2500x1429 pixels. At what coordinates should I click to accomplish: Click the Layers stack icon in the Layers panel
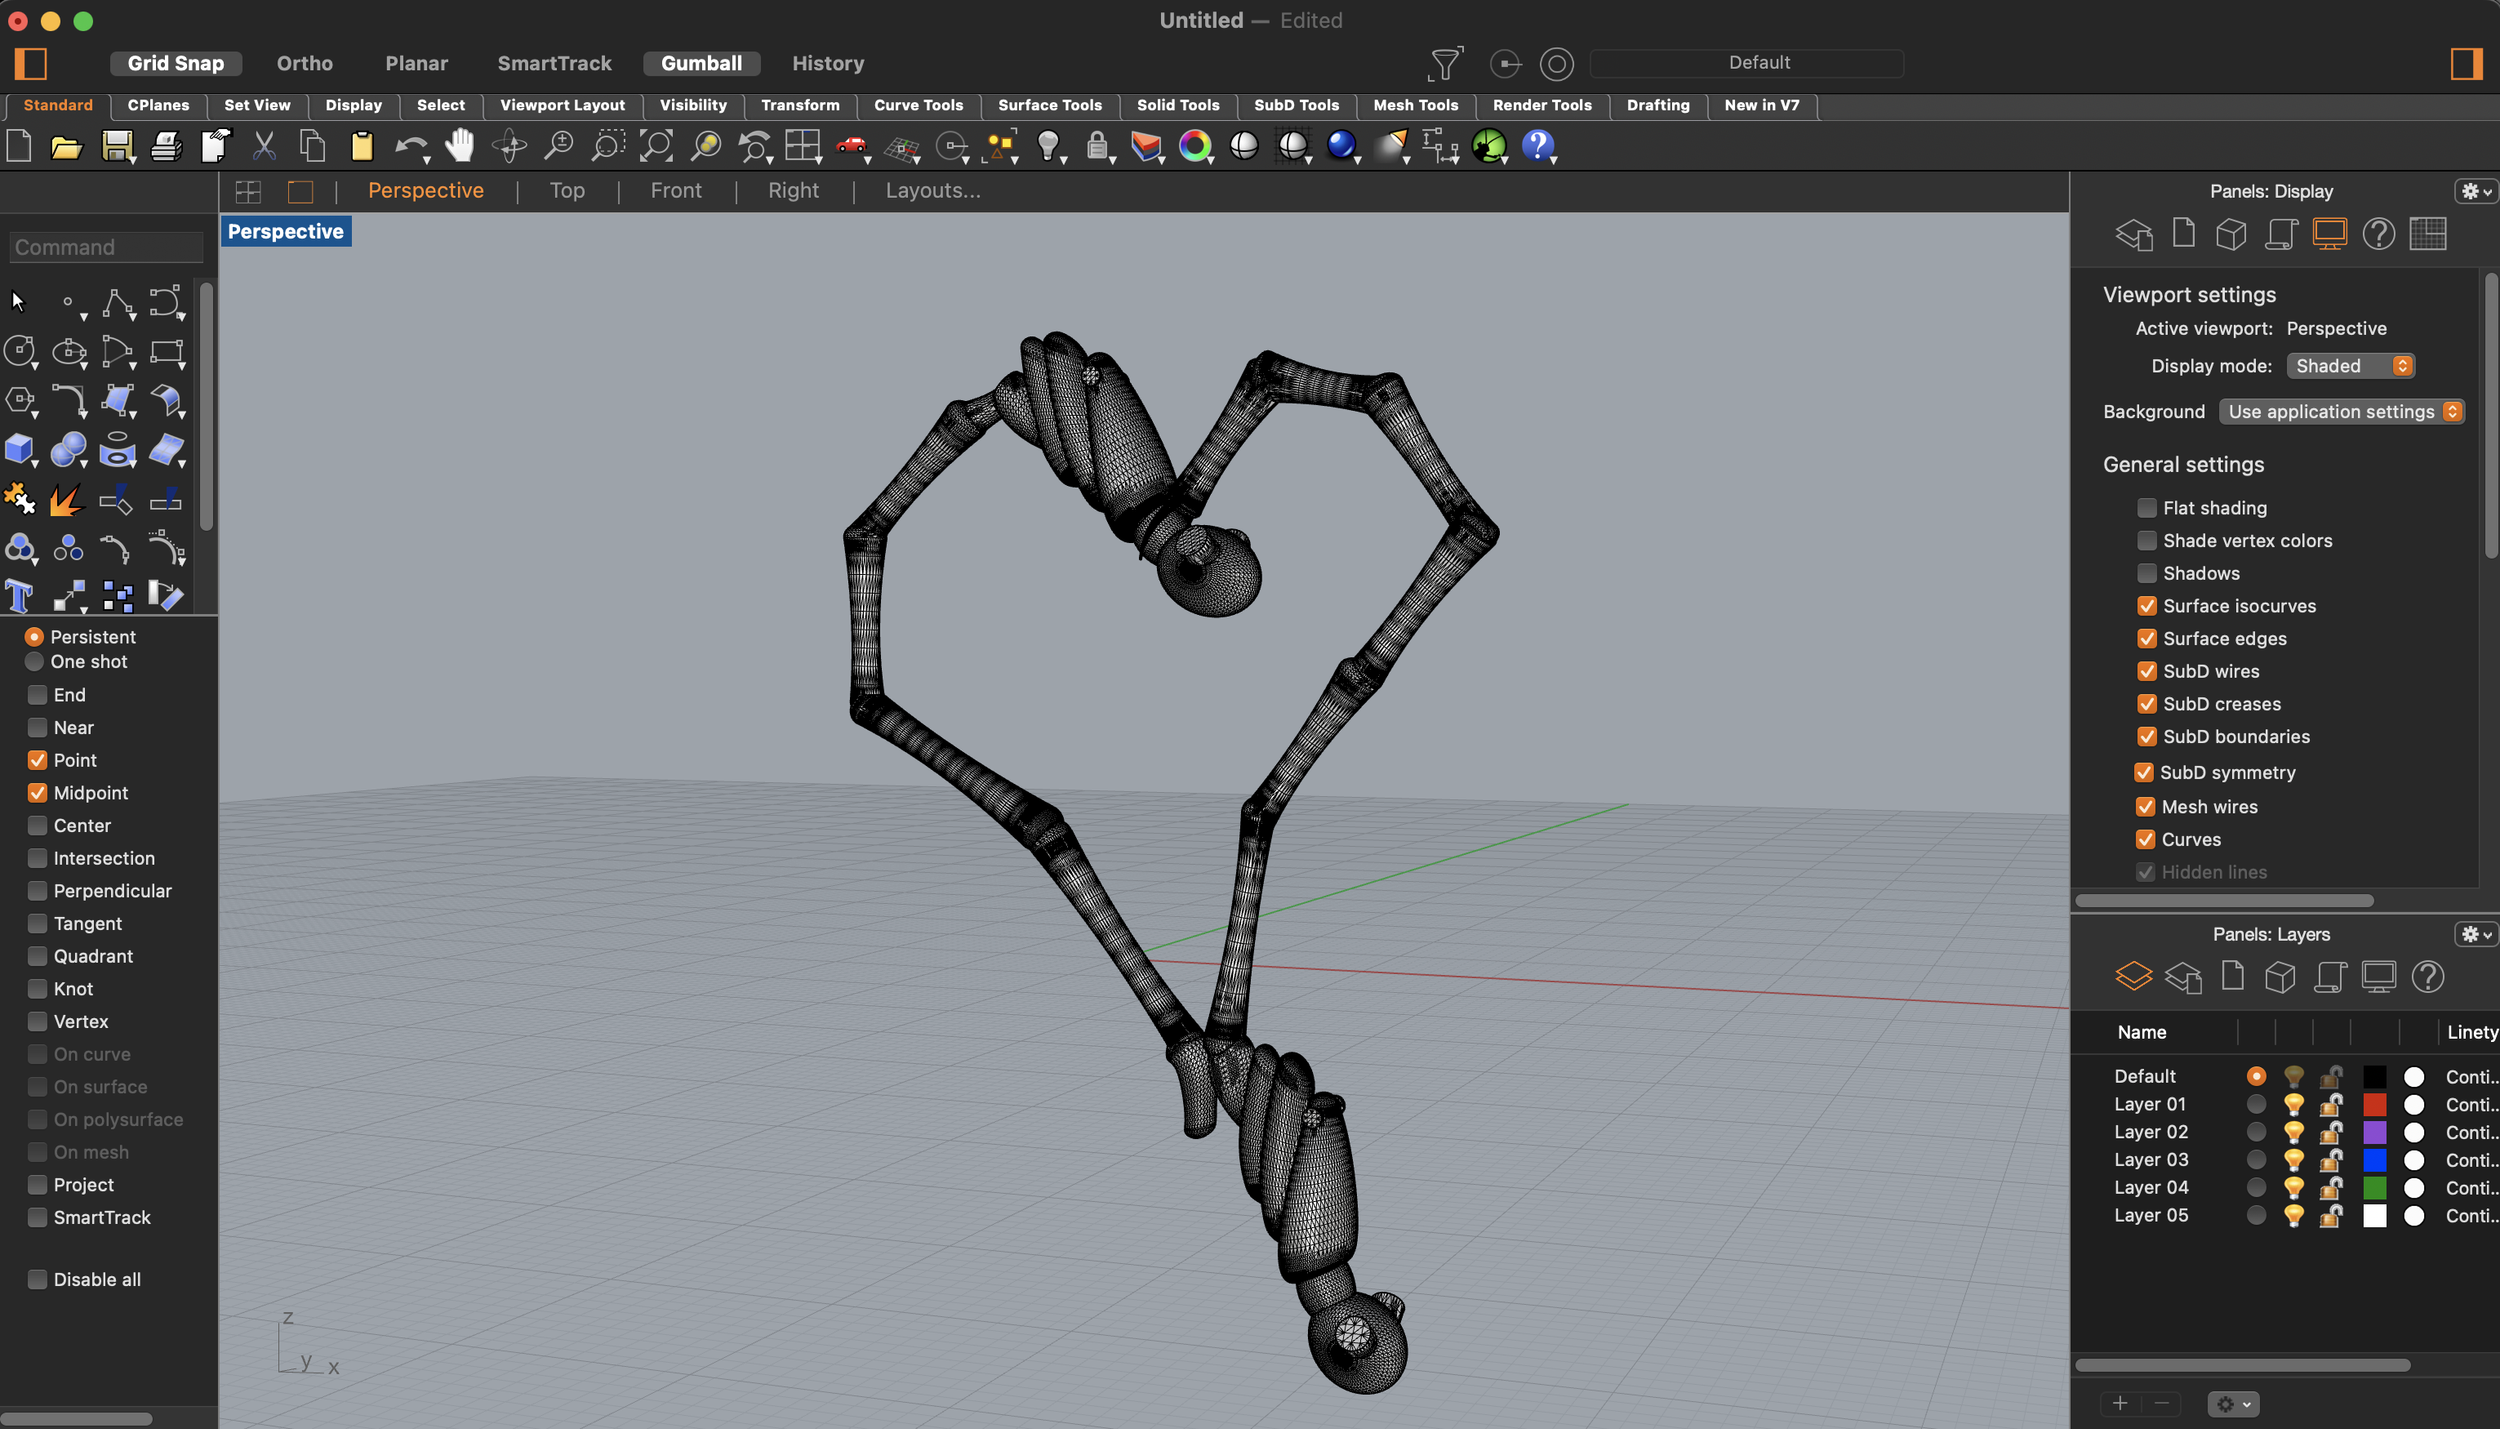[2133, 976]
